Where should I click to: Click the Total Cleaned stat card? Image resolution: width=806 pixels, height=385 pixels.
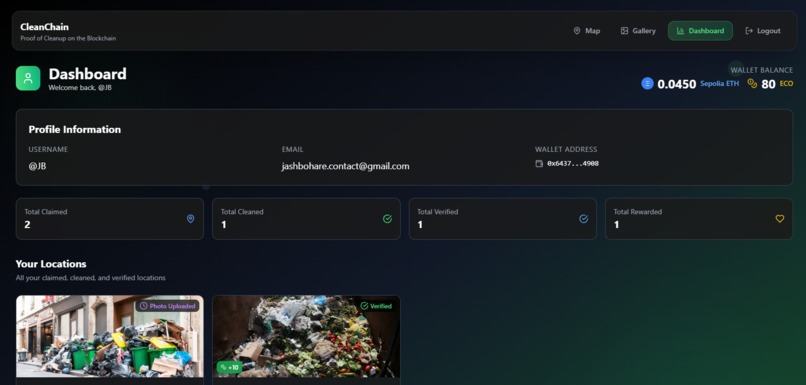click(x=306, y=219)
